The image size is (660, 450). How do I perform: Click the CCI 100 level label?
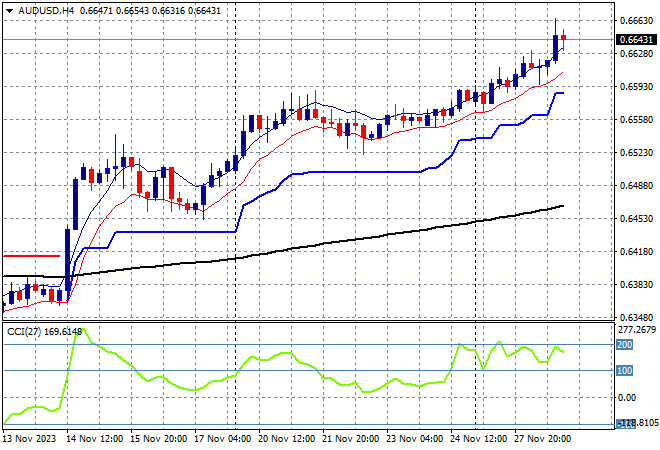click(625, 371)
